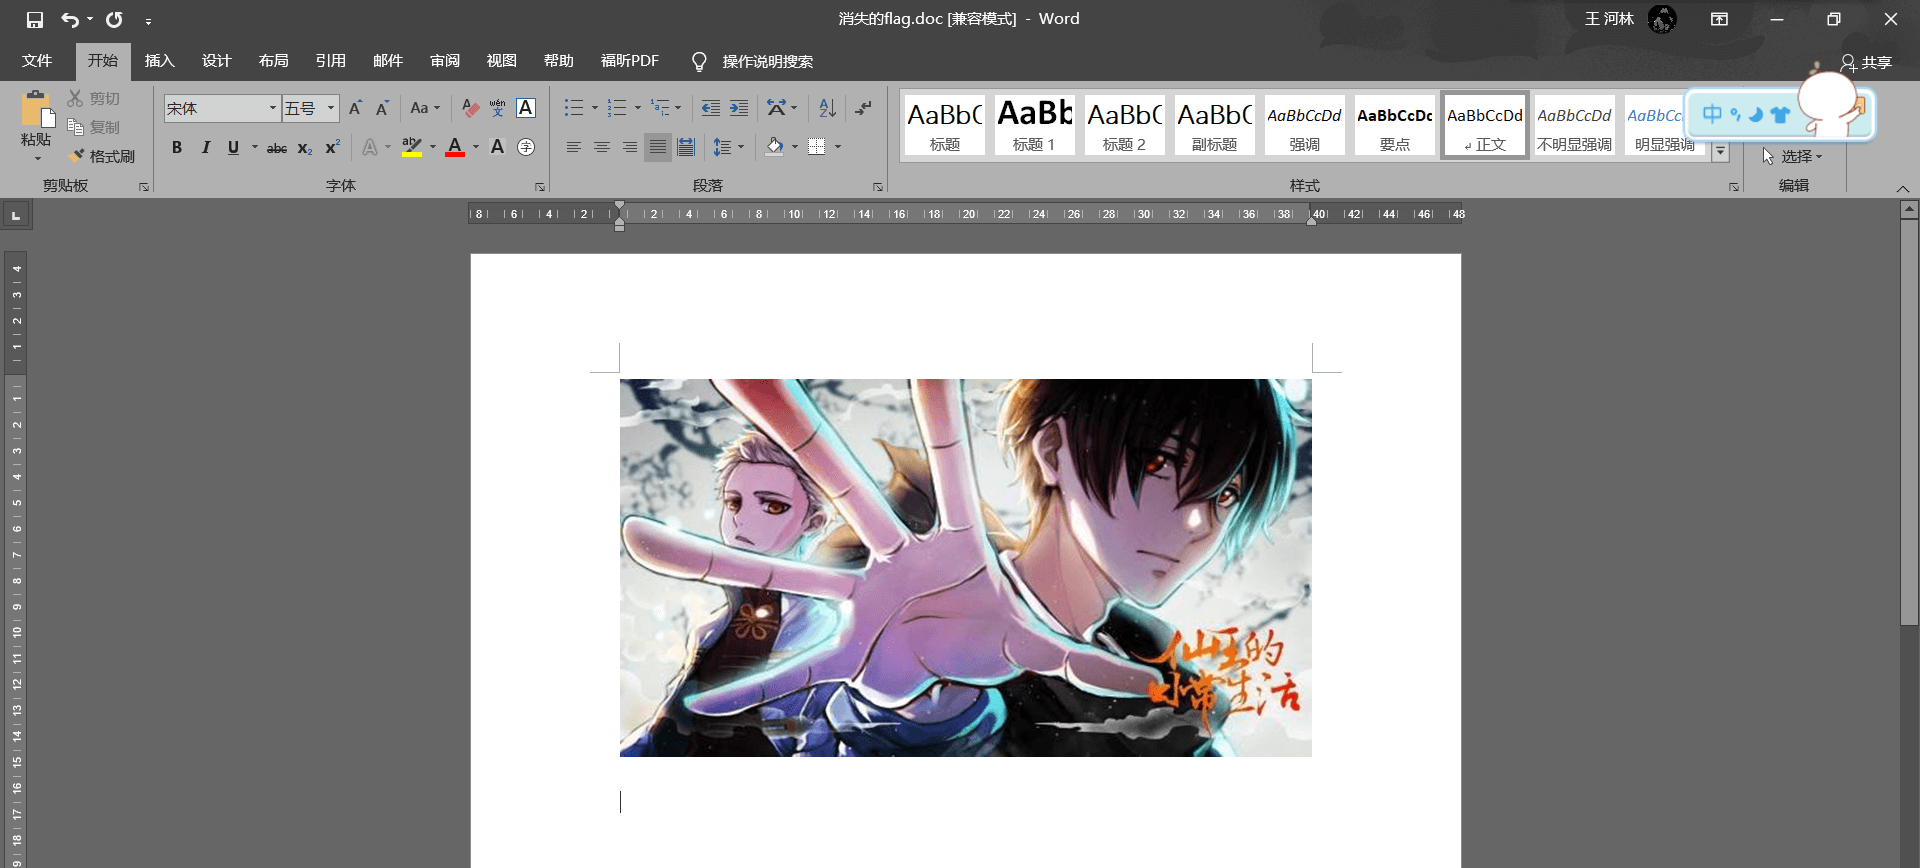Switch to the View (视图) tab

502,61
